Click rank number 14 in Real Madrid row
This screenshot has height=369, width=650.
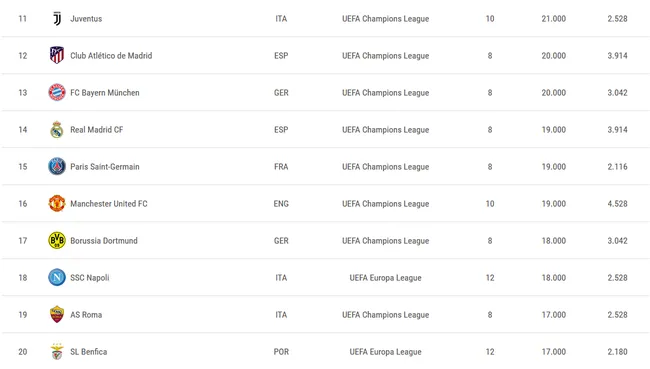pos(23,129)
